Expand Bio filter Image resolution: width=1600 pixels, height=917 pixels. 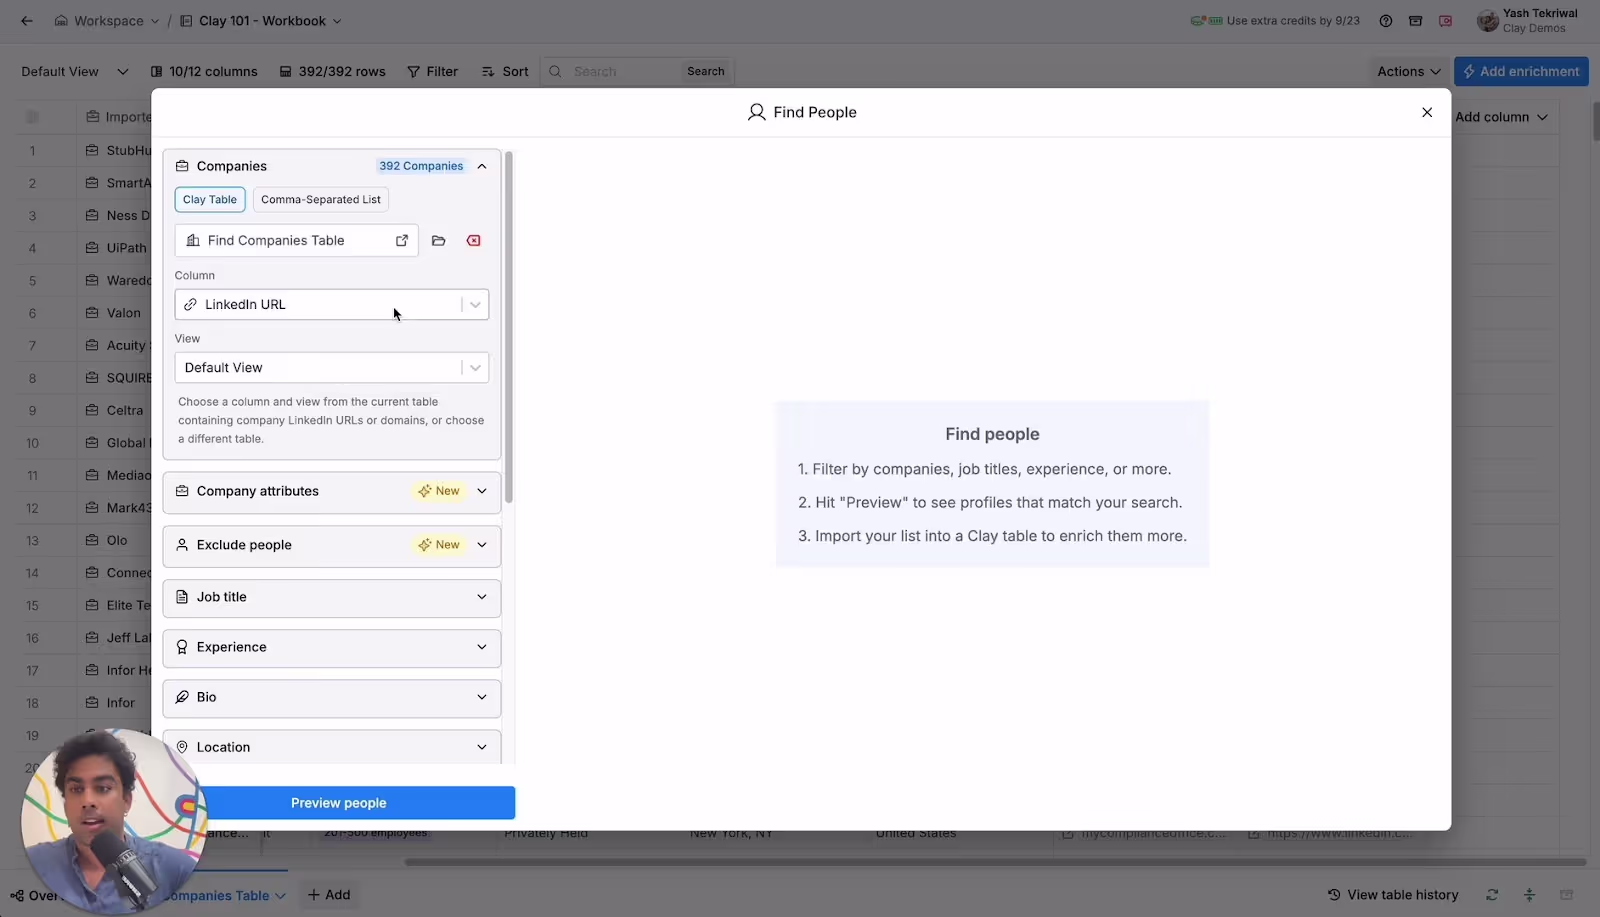click(332, 698)
